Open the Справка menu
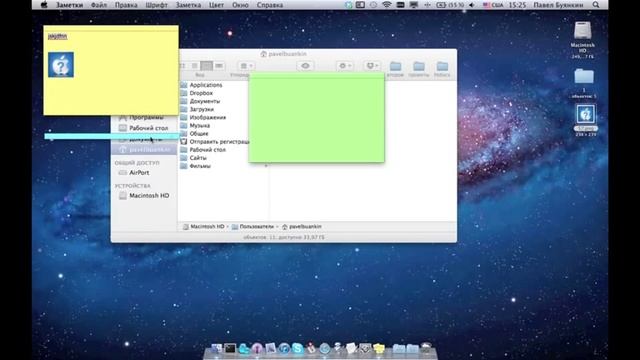Viewport: 640px width, 360px height. coord(270,5)
